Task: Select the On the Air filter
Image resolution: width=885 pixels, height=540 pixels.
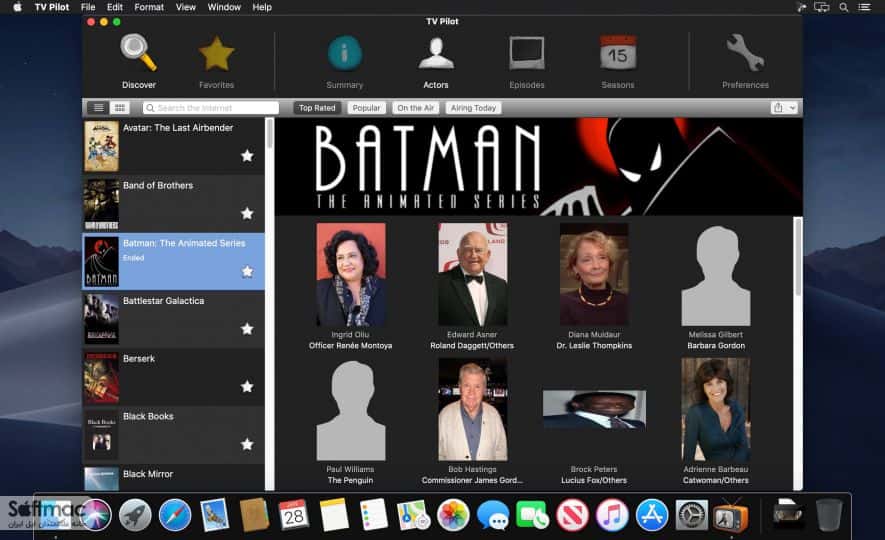Action: click(x=415, y=108)
